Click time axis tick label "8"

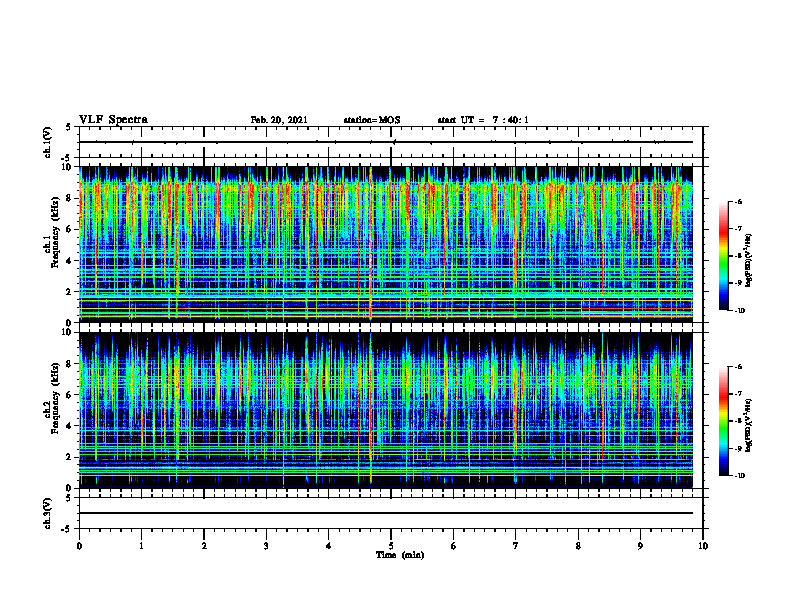[x=578, y=546]
